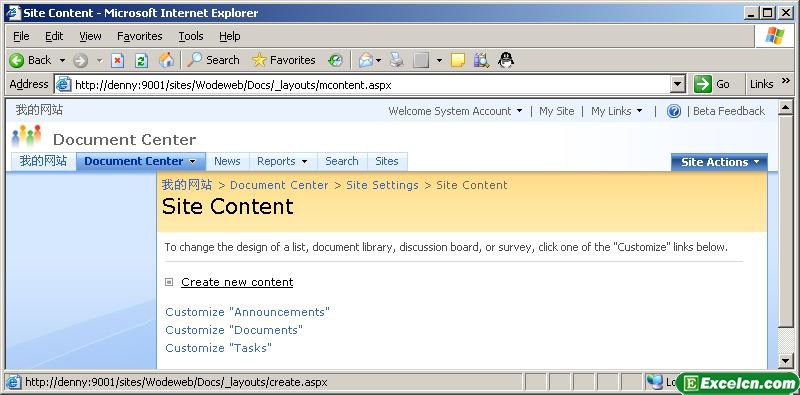Click Document Center in the breadcrumb
This screenshot has width=800, height=395.
point(279,185)
